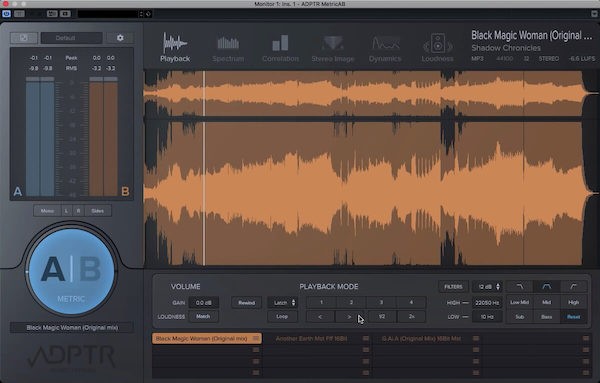Screen dimensions: 600x383
Task: Enable Mono monitoring
Action: point(47,211)
